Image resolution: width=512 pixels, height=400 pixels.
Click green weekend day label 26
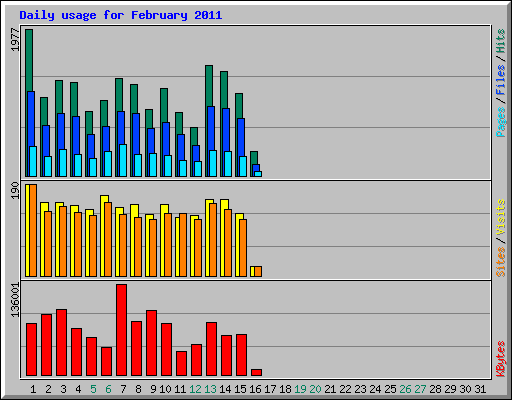click(x=405, y=389)
